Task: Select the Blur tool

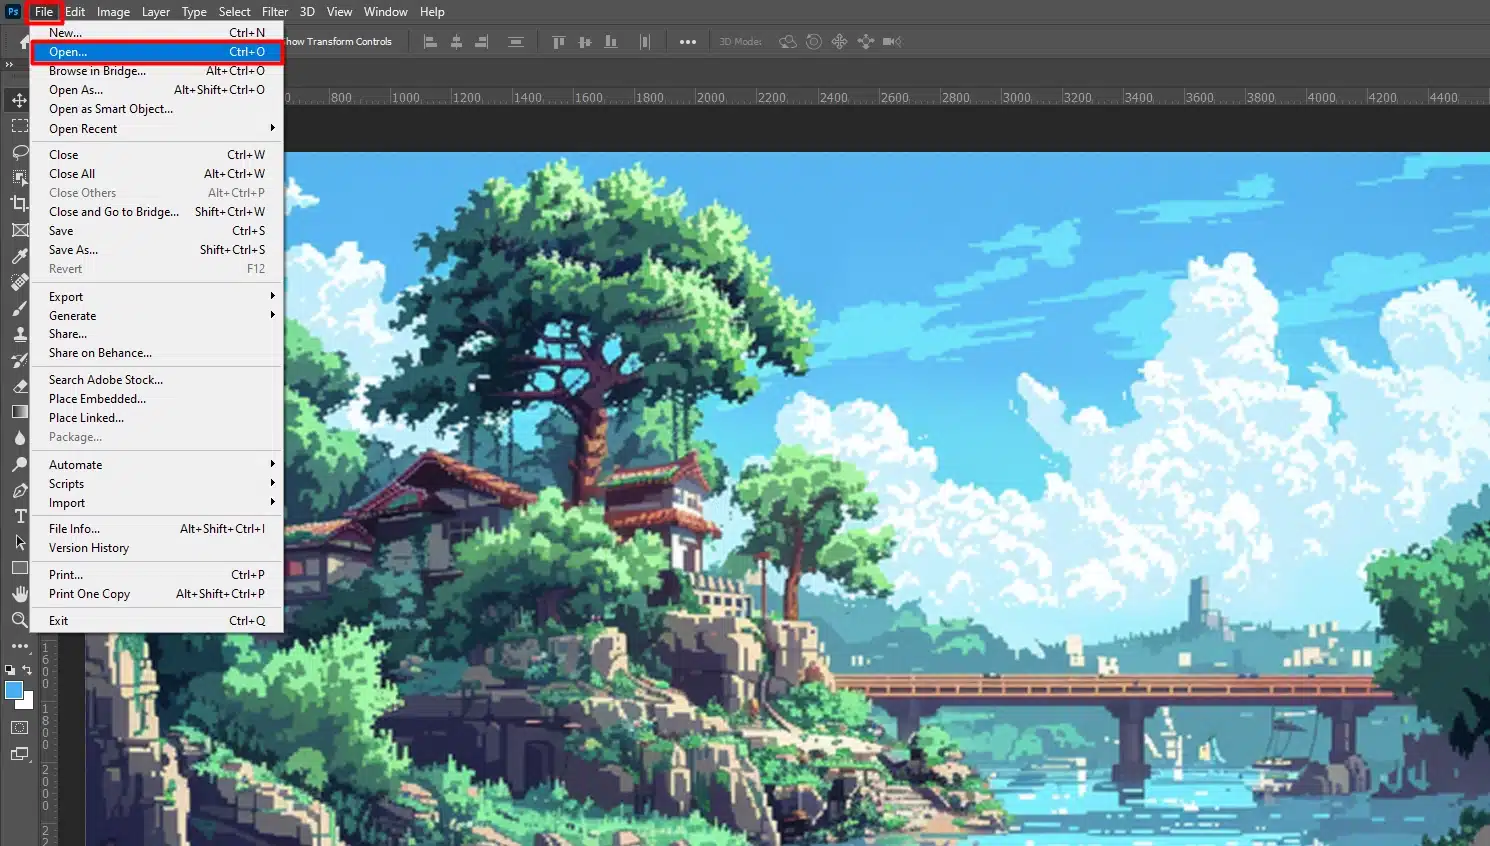Action: 19,438
